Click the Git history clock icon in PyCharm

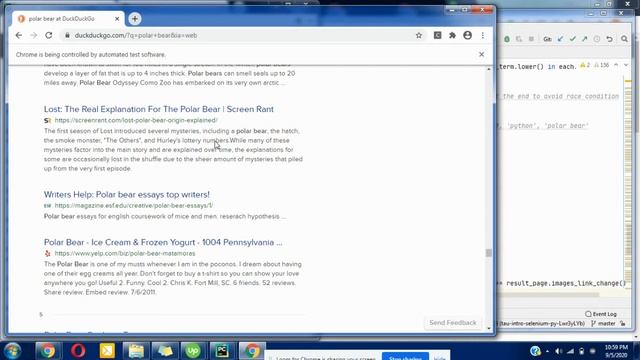[x=597, y=39]
